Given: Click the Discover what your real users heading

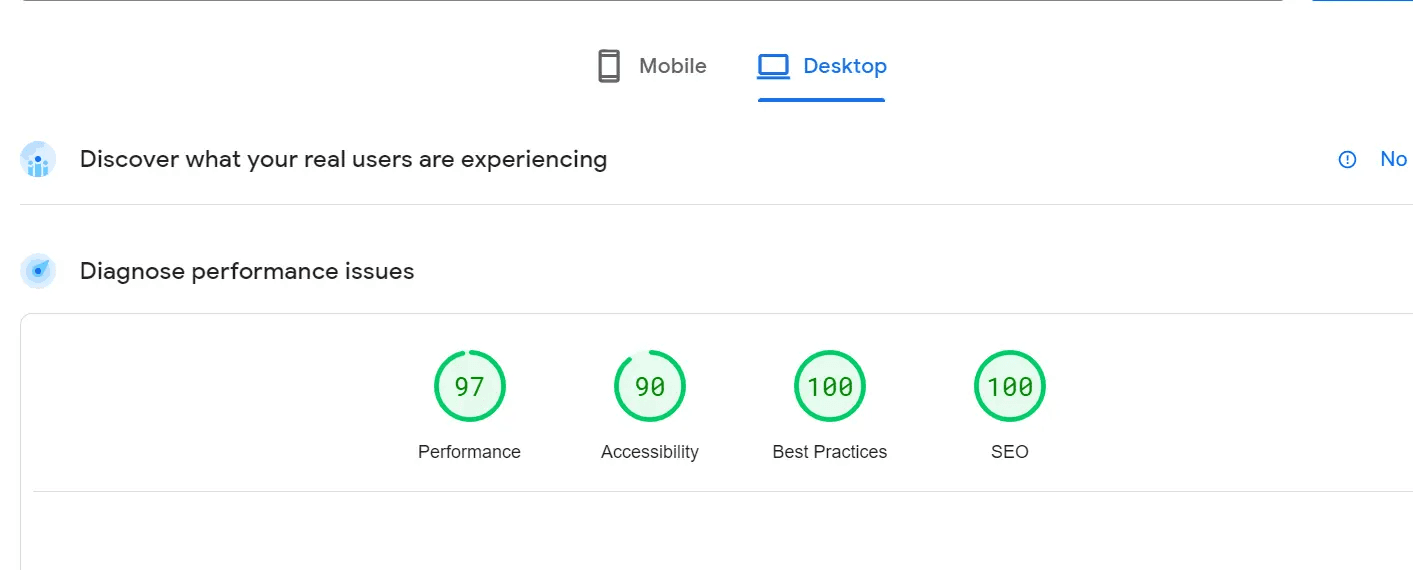Looking at the screenshot, I should point(343,159).
